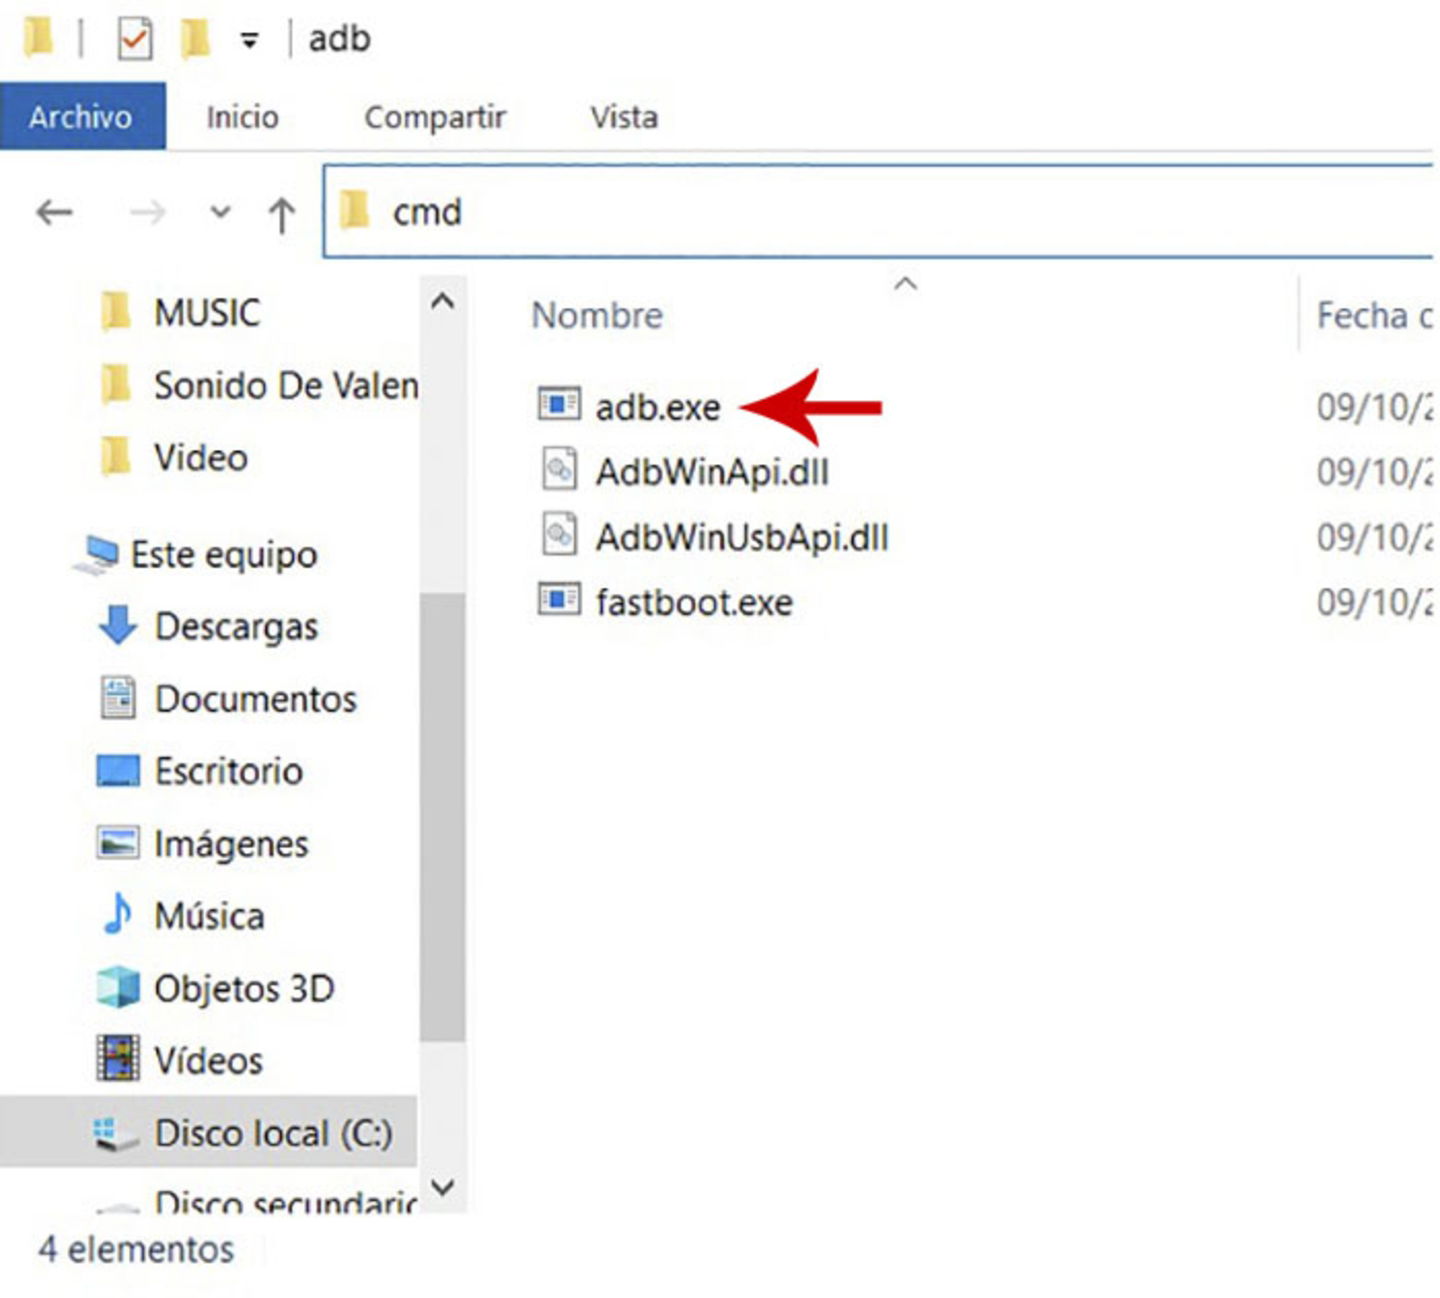Switch to the Vista tab
1440x1298 pixels.
click(x=624, y=117)
